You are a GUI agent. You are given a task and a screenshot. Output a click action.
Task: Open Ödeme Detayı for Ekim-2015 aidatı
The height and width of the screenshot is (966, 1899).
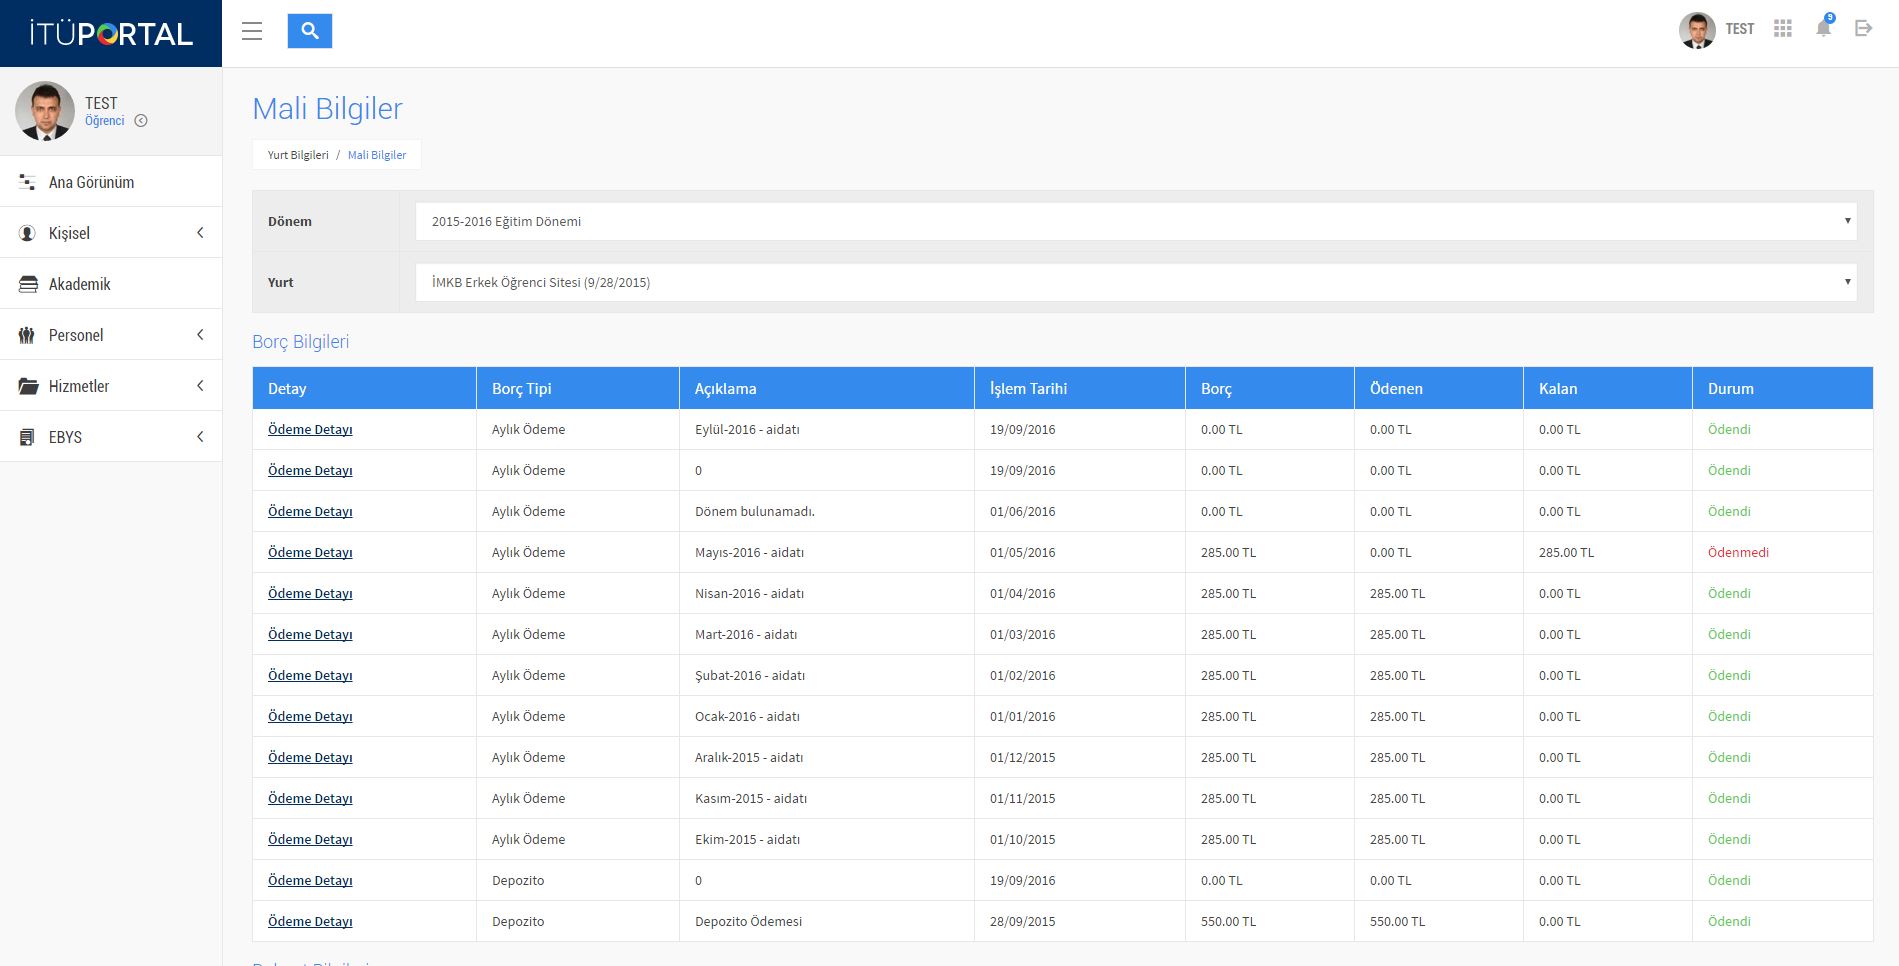310,840
